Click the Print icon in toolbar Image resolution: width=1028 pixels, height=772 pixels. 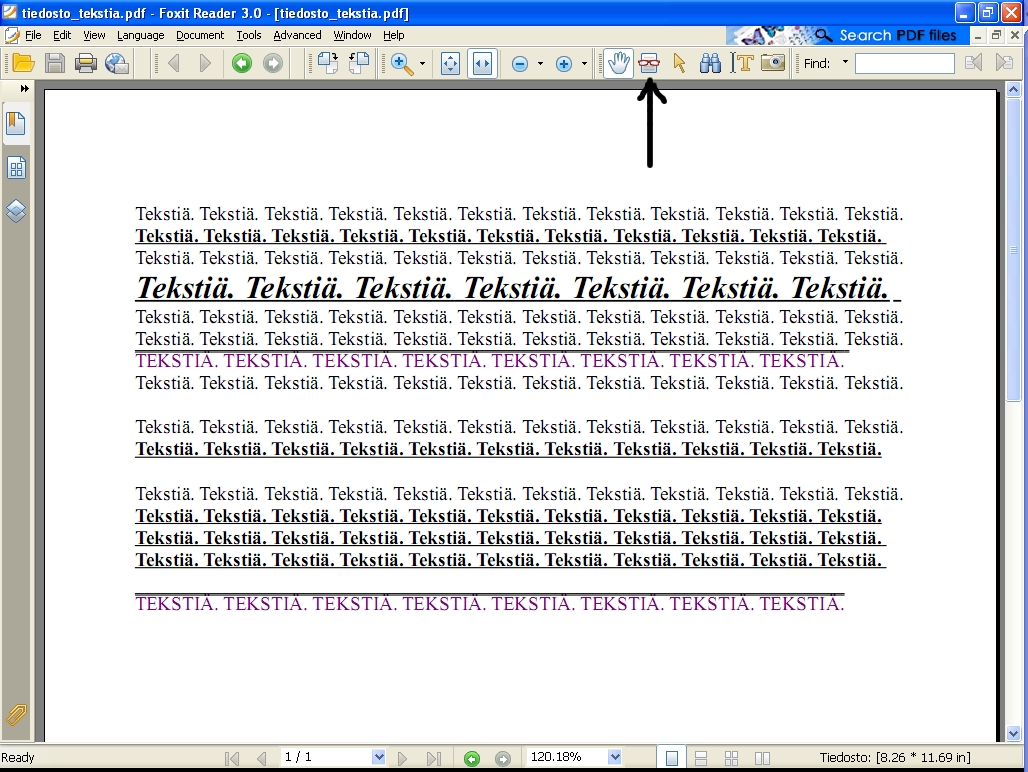(x=86, y=63)
